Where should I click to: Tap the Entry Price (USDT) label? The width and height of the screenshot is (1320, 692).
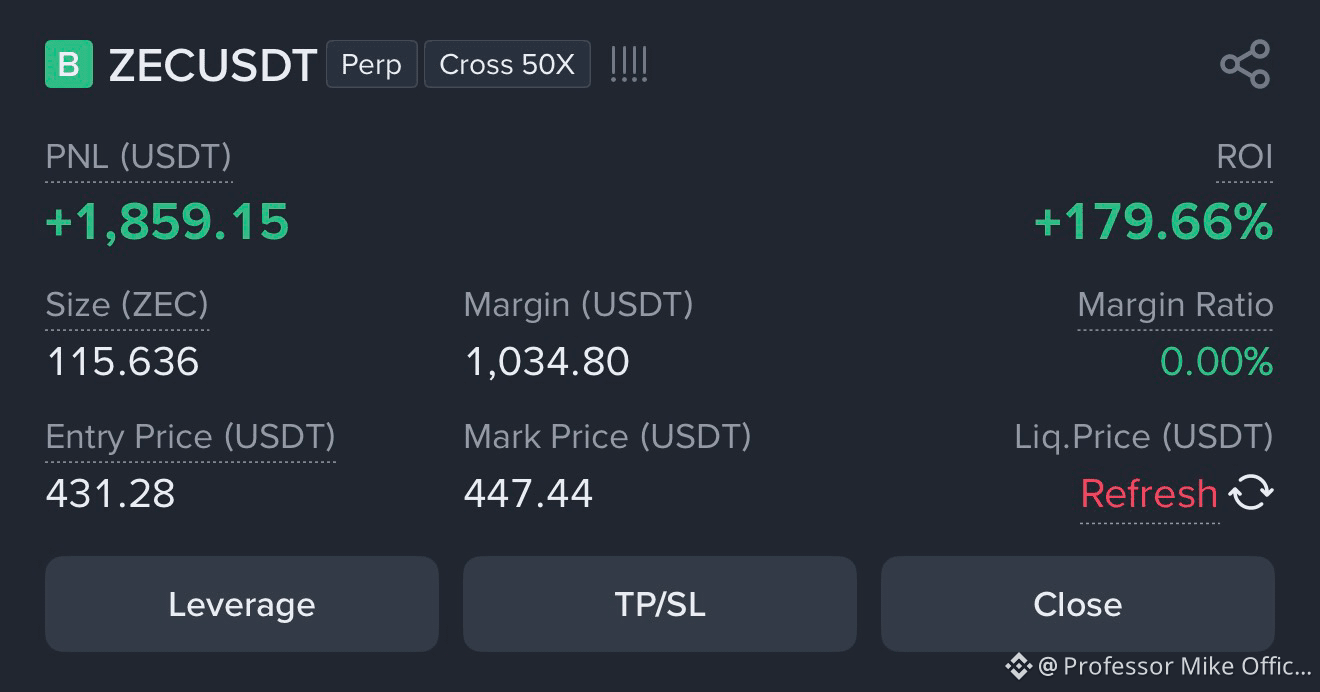click(190, 437)
